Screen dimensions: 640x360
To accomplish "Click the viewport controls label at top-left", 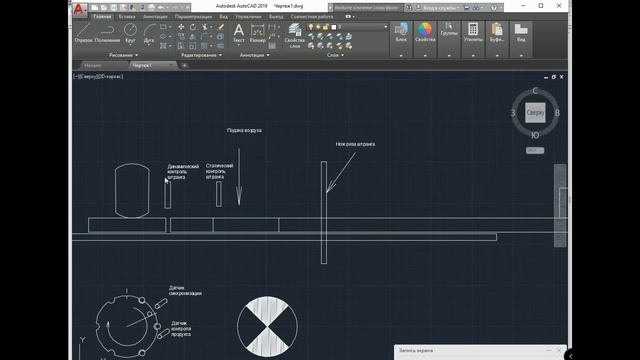I will coord(98,76).
